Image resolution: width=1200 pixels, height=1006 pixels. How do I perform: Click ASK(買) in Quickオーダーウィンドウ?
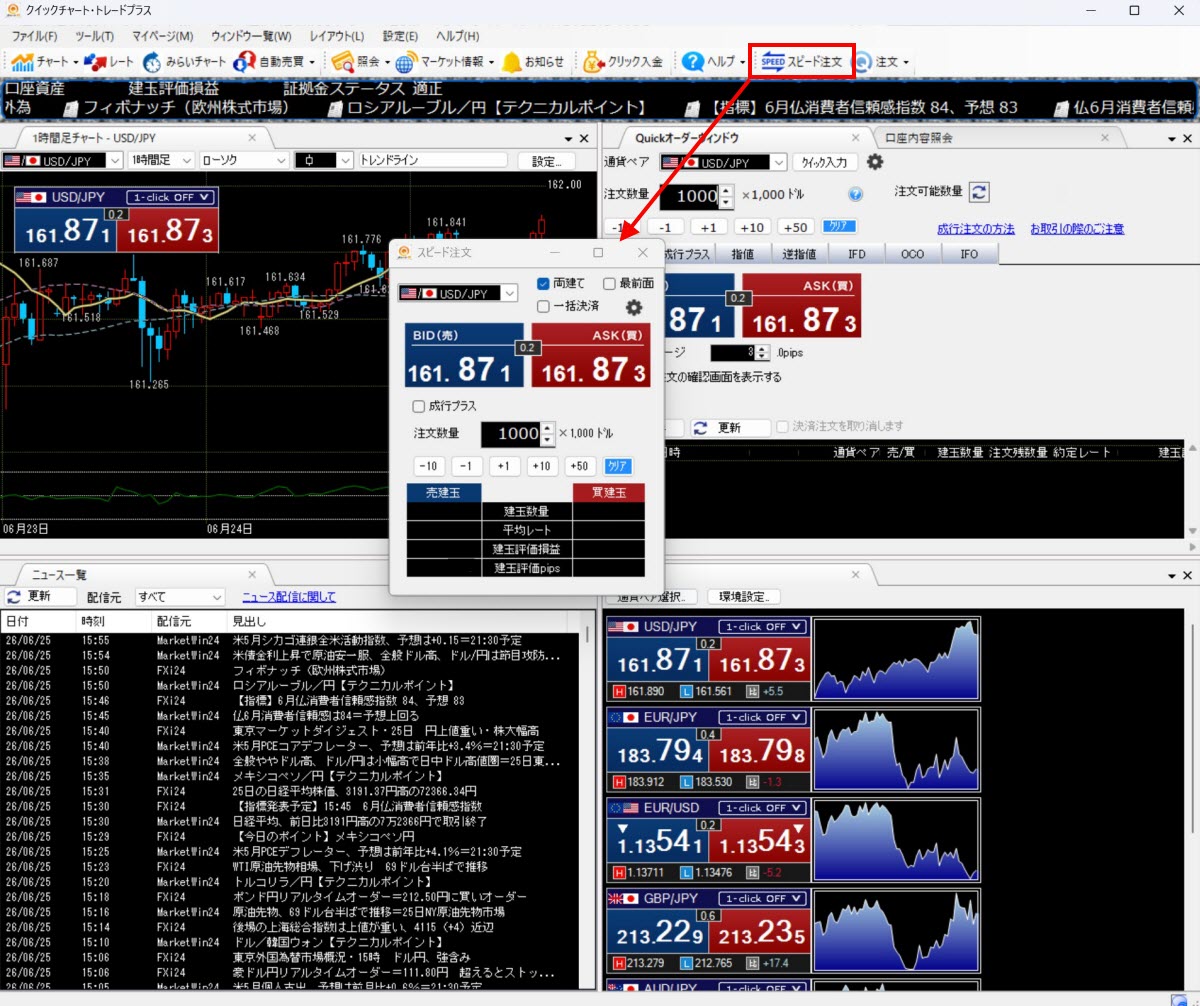pyautogui.click(x=801, y=305)
